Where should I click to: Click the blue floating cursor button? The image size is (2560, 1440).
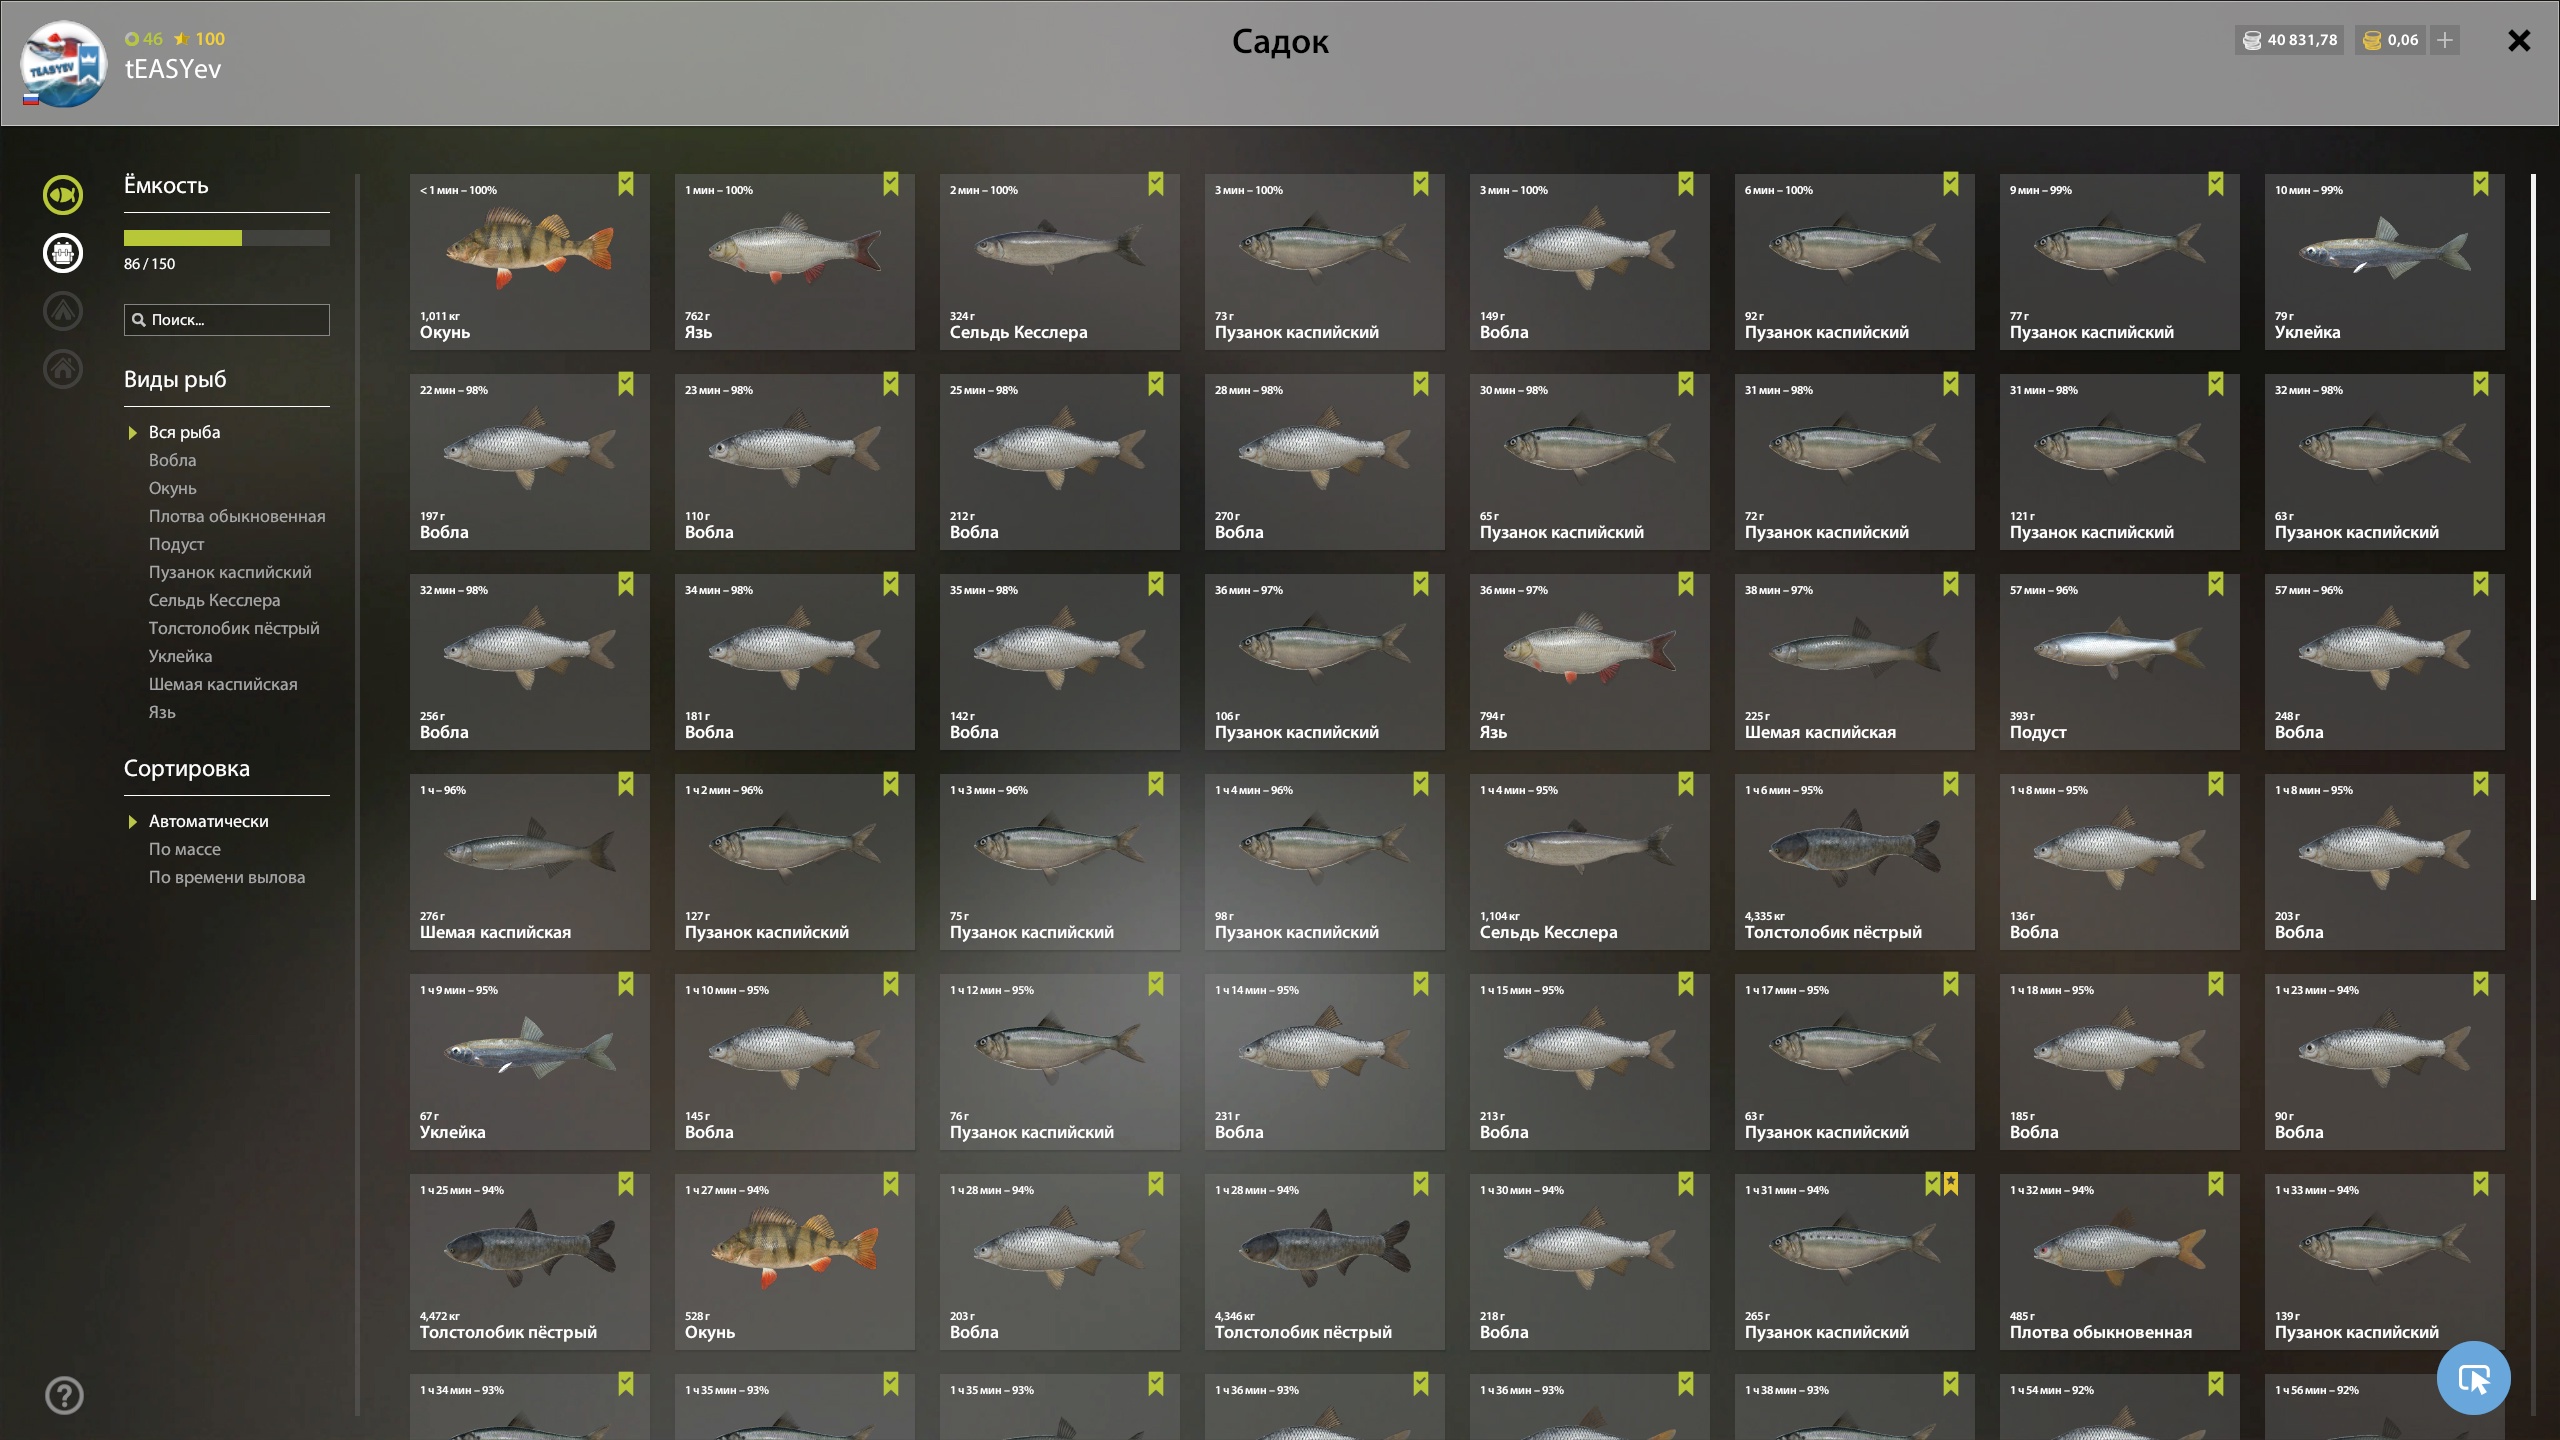2473,1378
